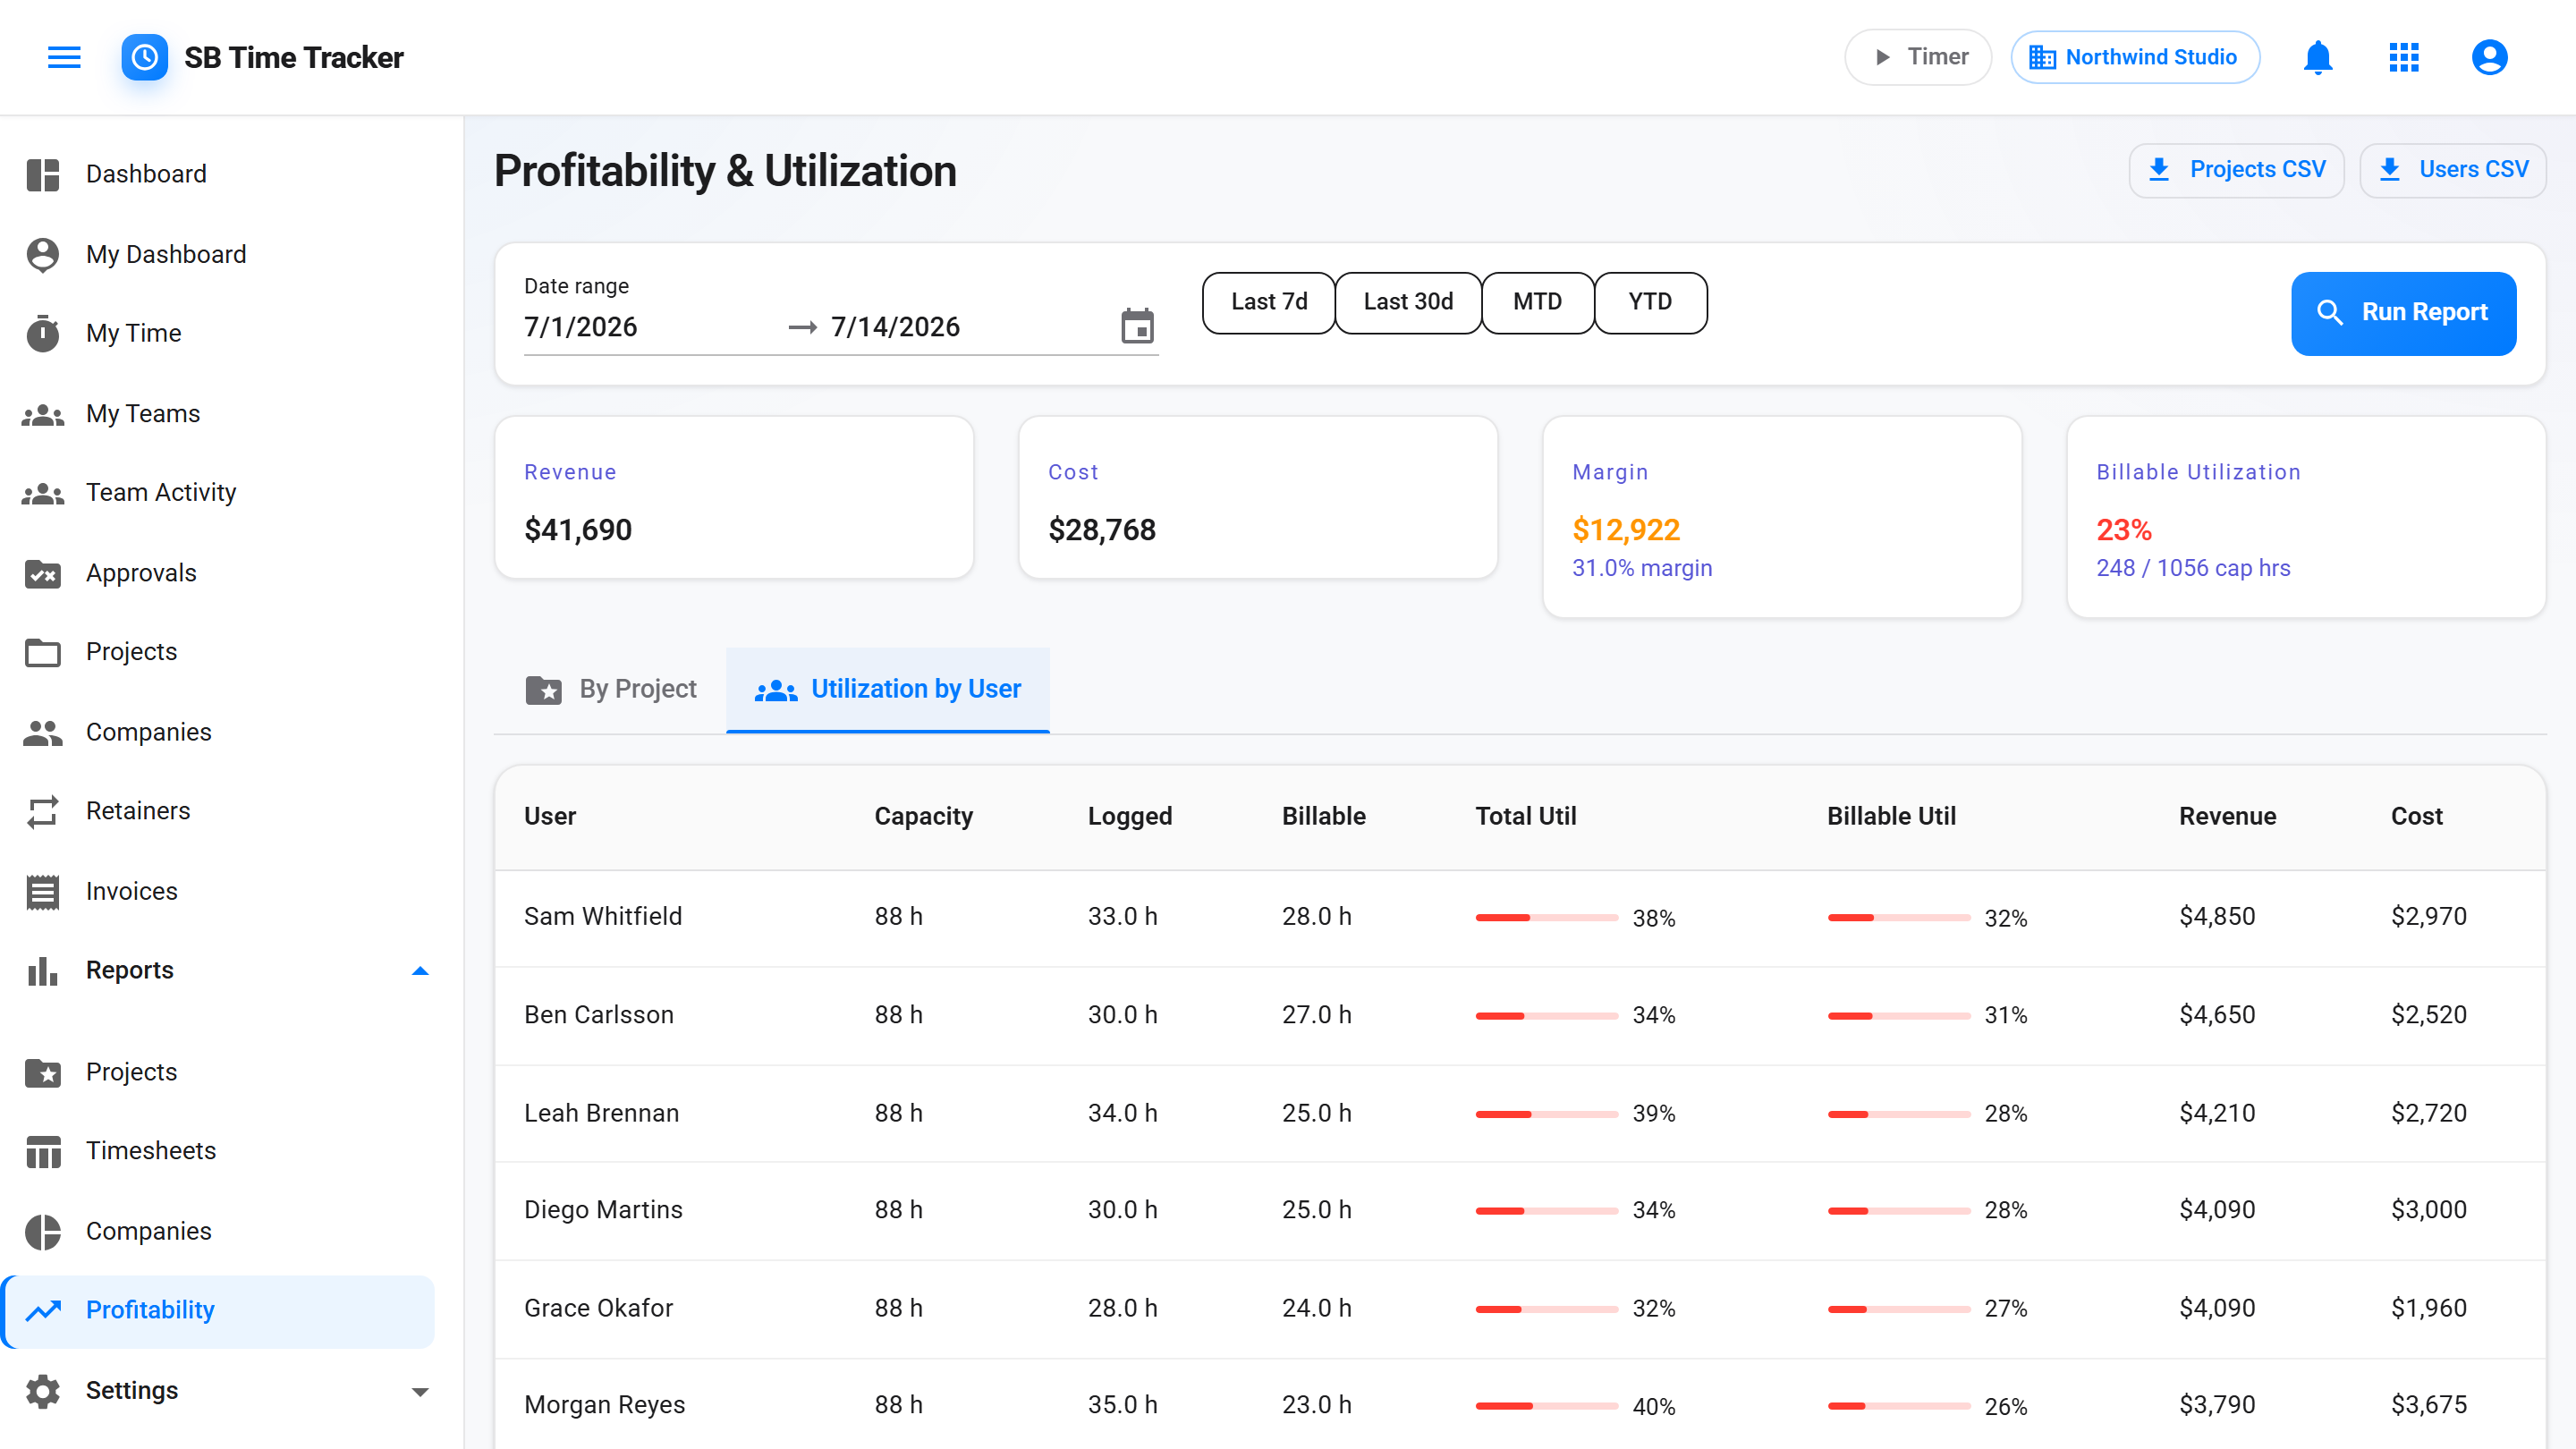Click the Companies people icon
2576x1449 pixels.
tap(43, 732)
